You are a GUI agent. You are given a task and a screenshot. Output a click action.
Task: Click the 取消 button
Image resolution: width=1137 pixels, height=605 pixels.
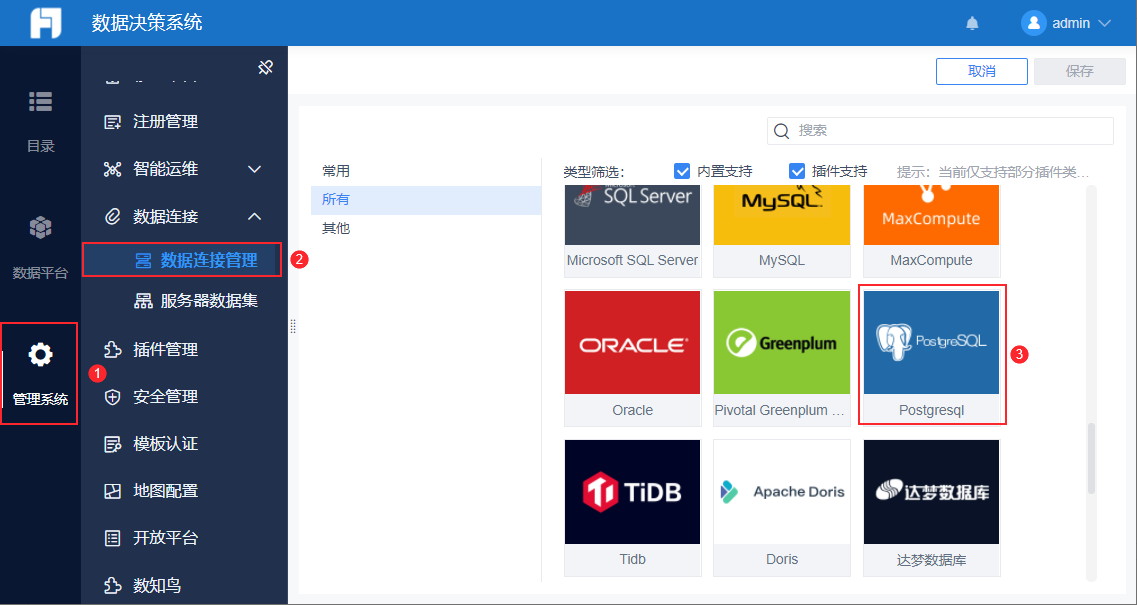coord(981,71)
